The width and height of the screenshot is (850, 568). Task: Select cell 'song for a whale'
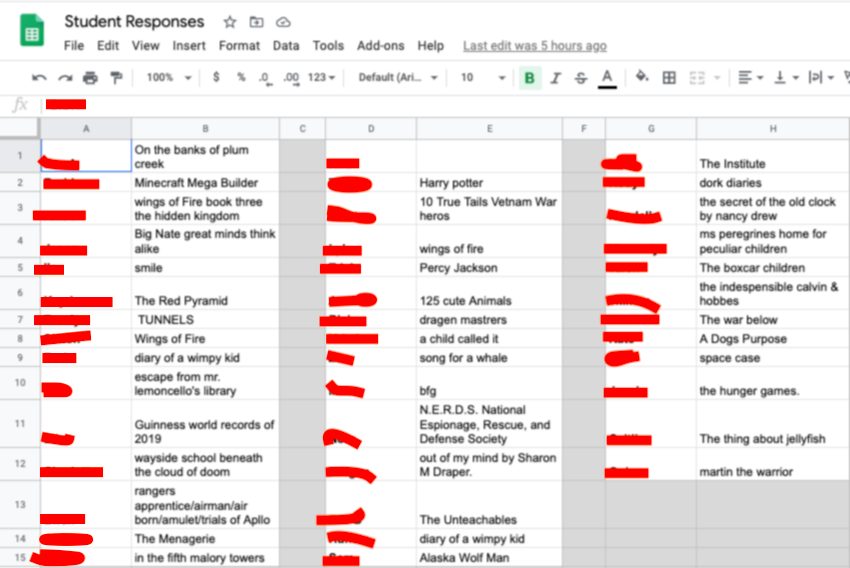tap(489, 358)
